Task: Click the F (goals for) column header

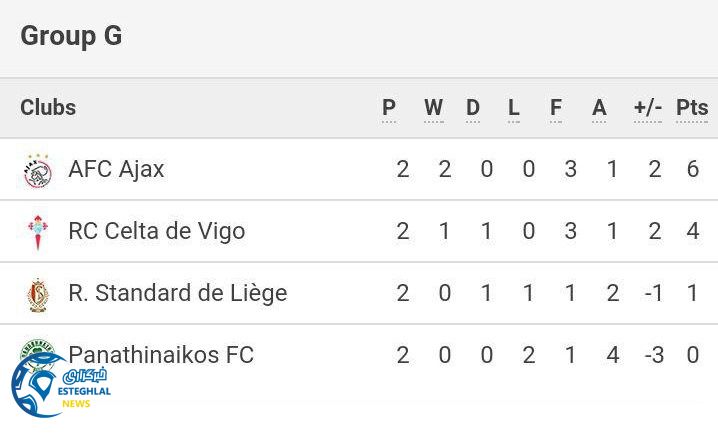Action: (x=556, y=108)
